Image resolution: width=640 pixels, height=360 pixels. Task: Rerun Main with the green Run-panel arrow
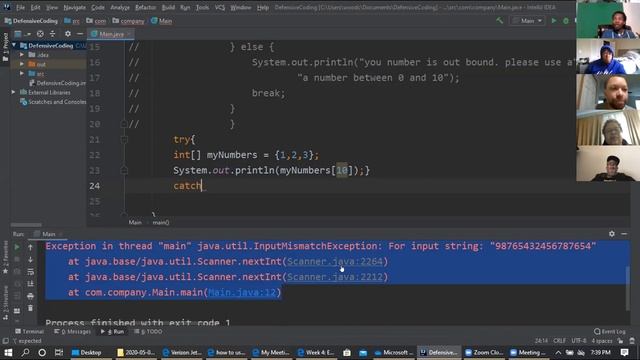(17, 247)
